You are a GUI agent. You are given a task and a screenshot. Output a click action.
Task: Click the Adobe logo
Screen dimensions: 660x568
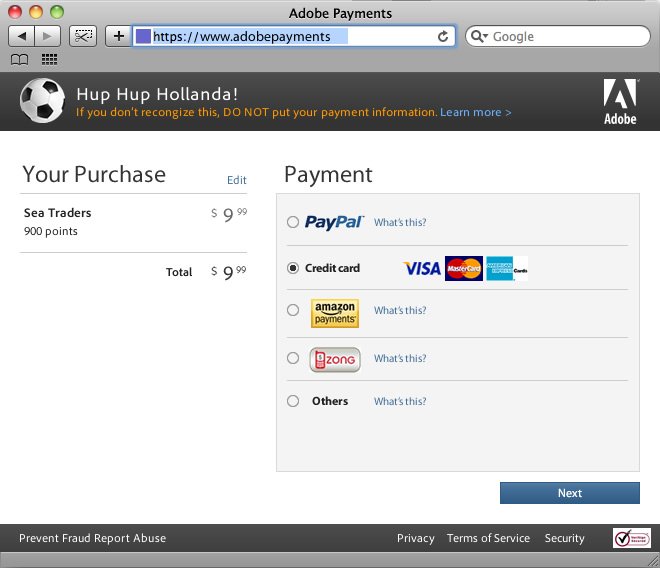click(620, 101)
